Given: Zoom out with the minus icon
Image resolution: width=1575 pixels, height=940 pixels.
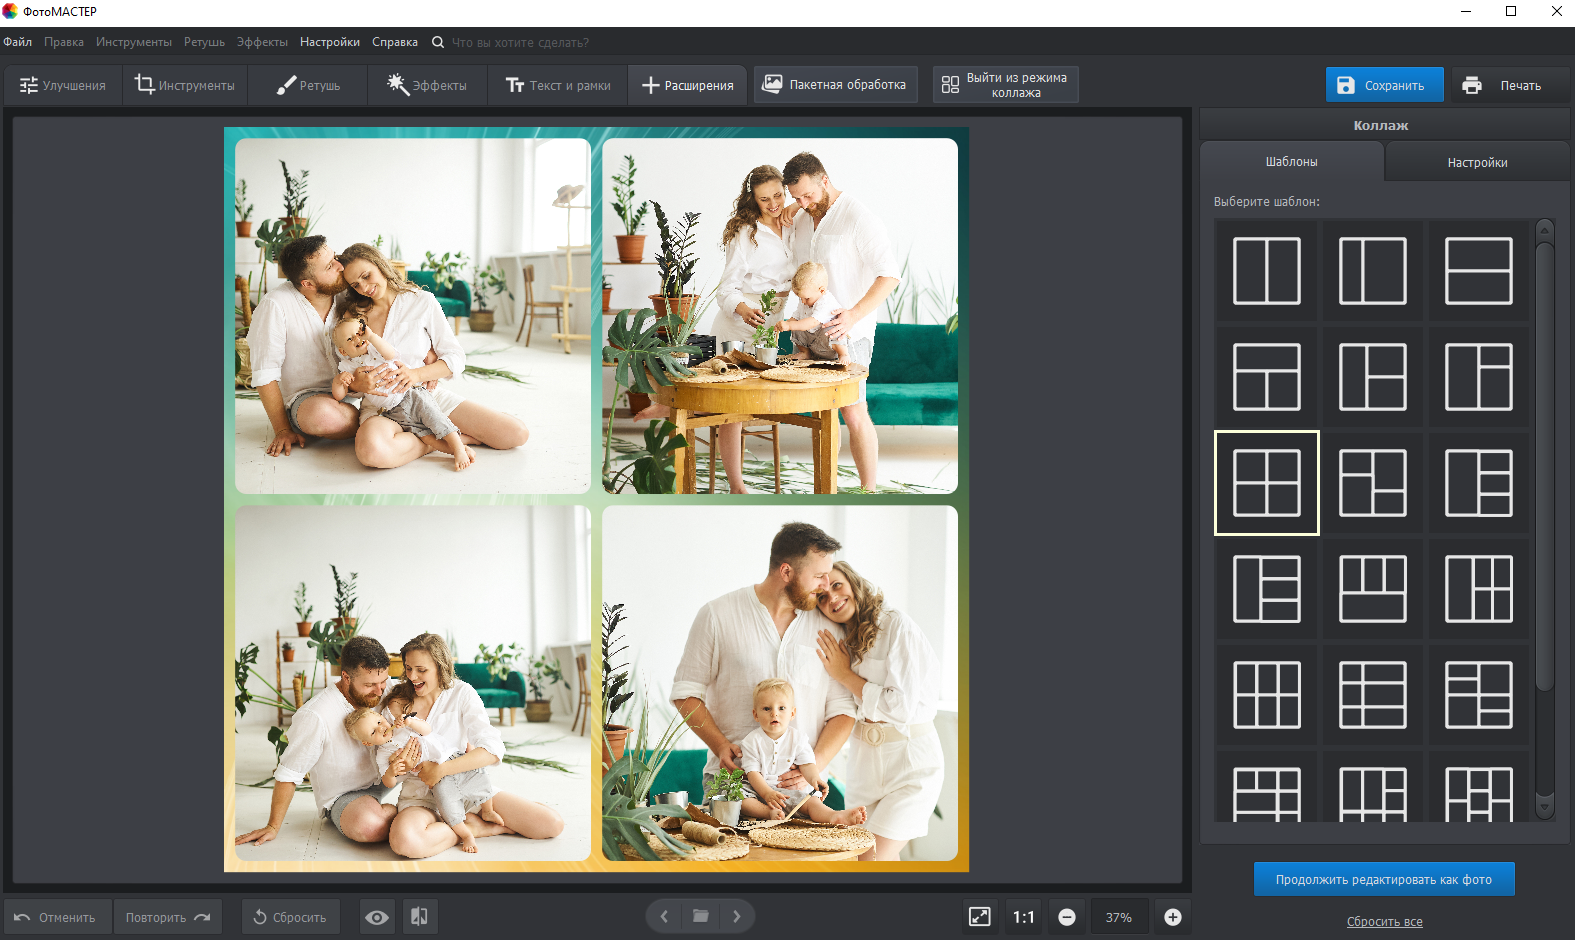Looking at the screenshot, I should (1067, 917).
